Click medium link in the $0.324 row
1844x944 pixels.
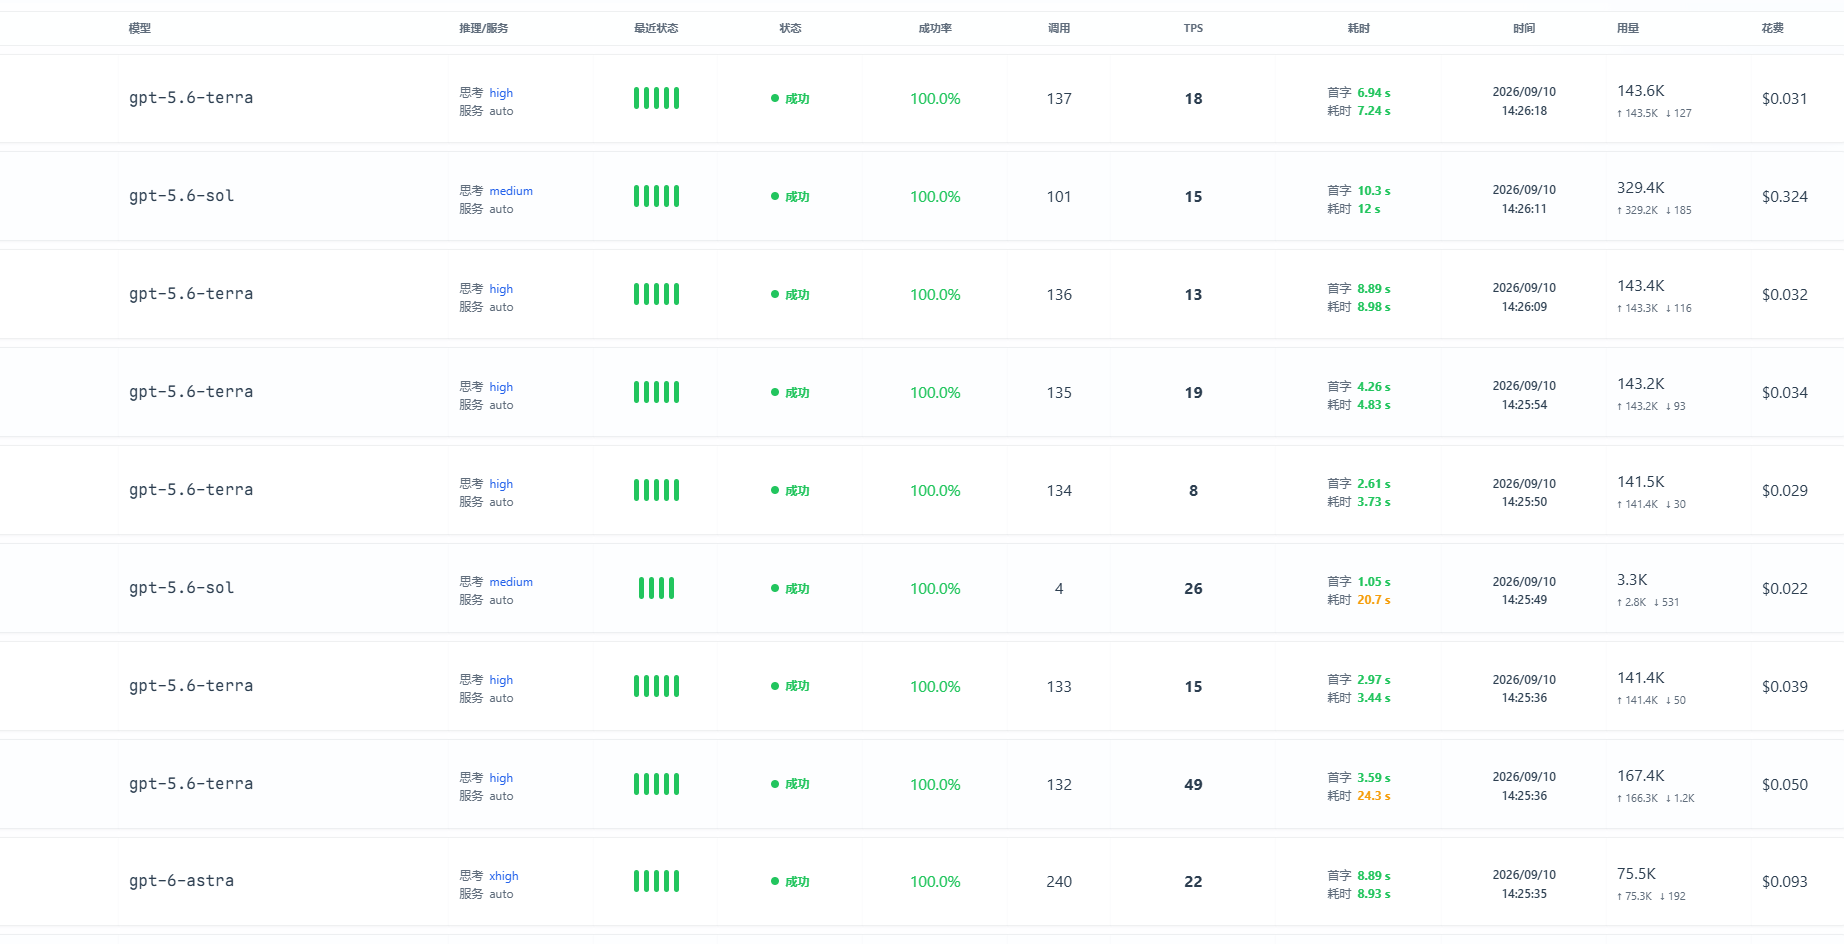511,191
